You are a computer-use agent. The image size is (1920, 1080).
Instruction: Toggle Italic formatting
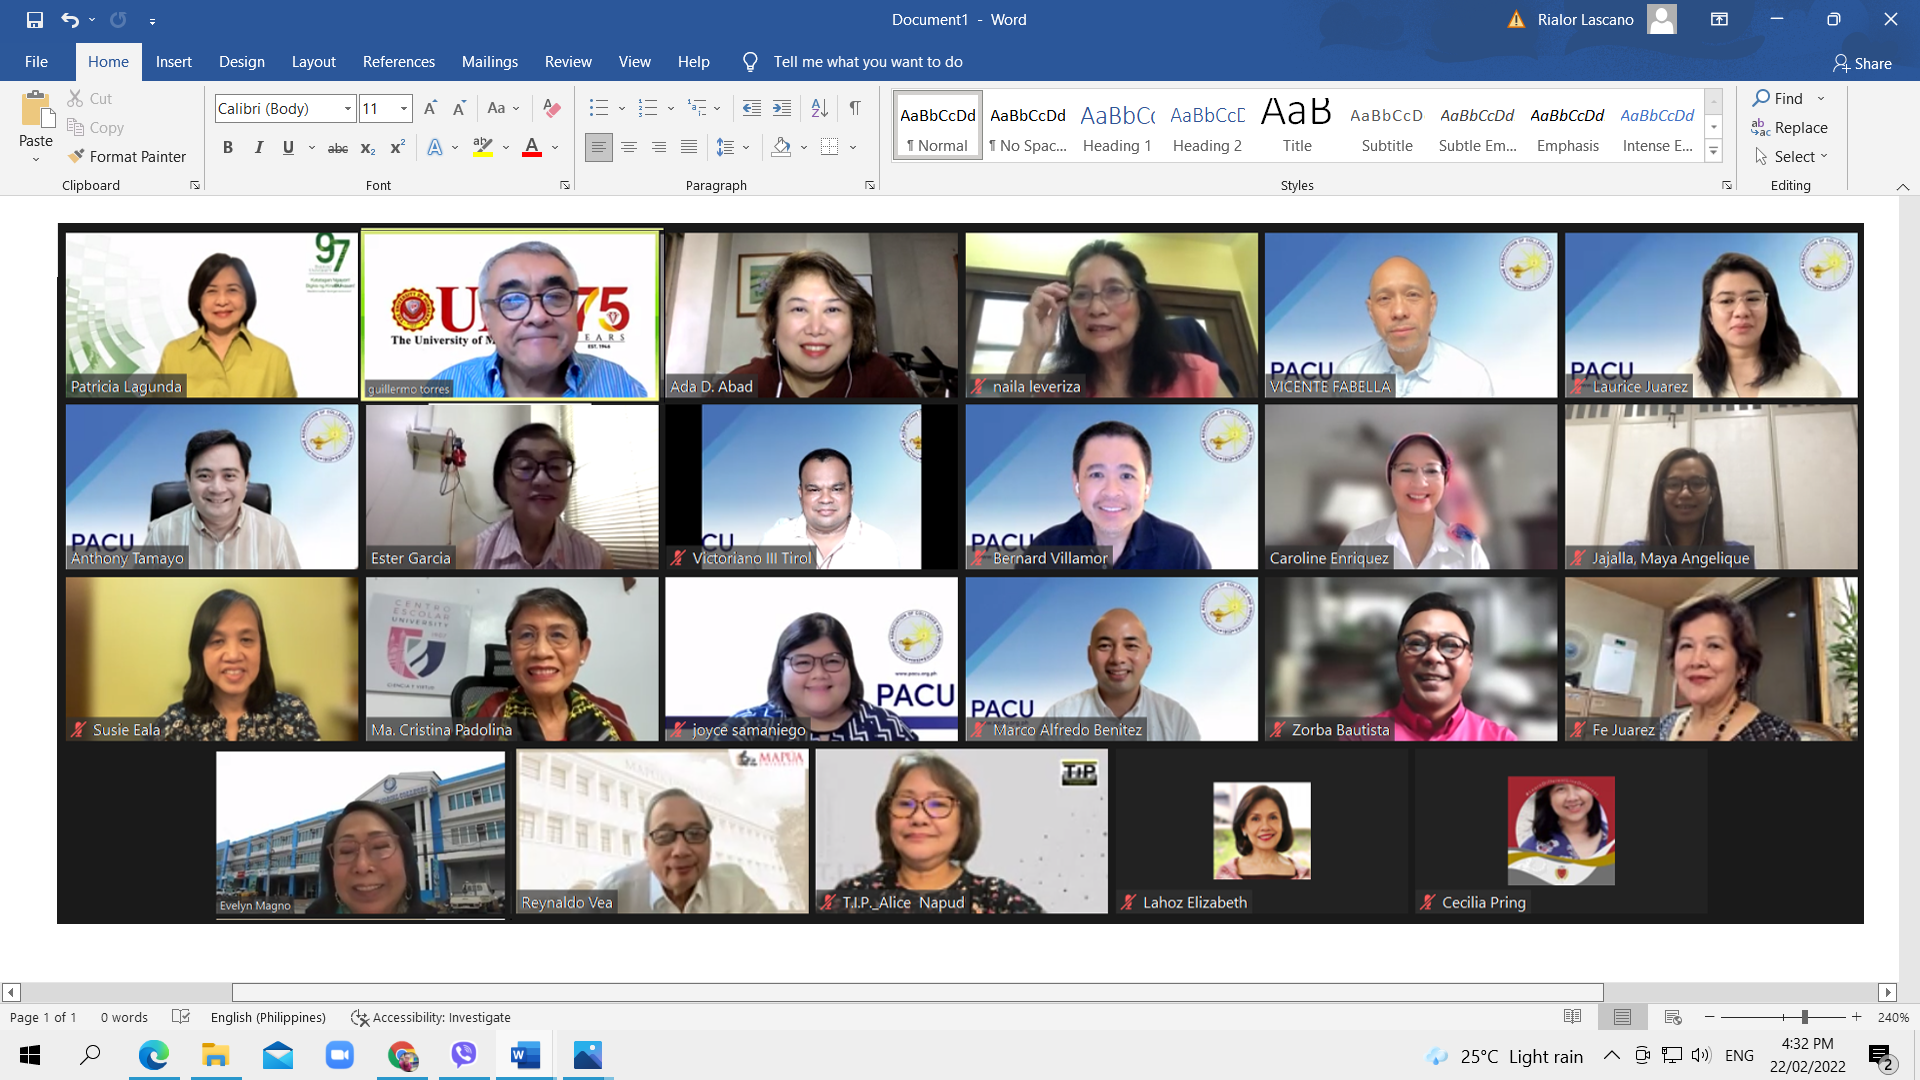258,147
